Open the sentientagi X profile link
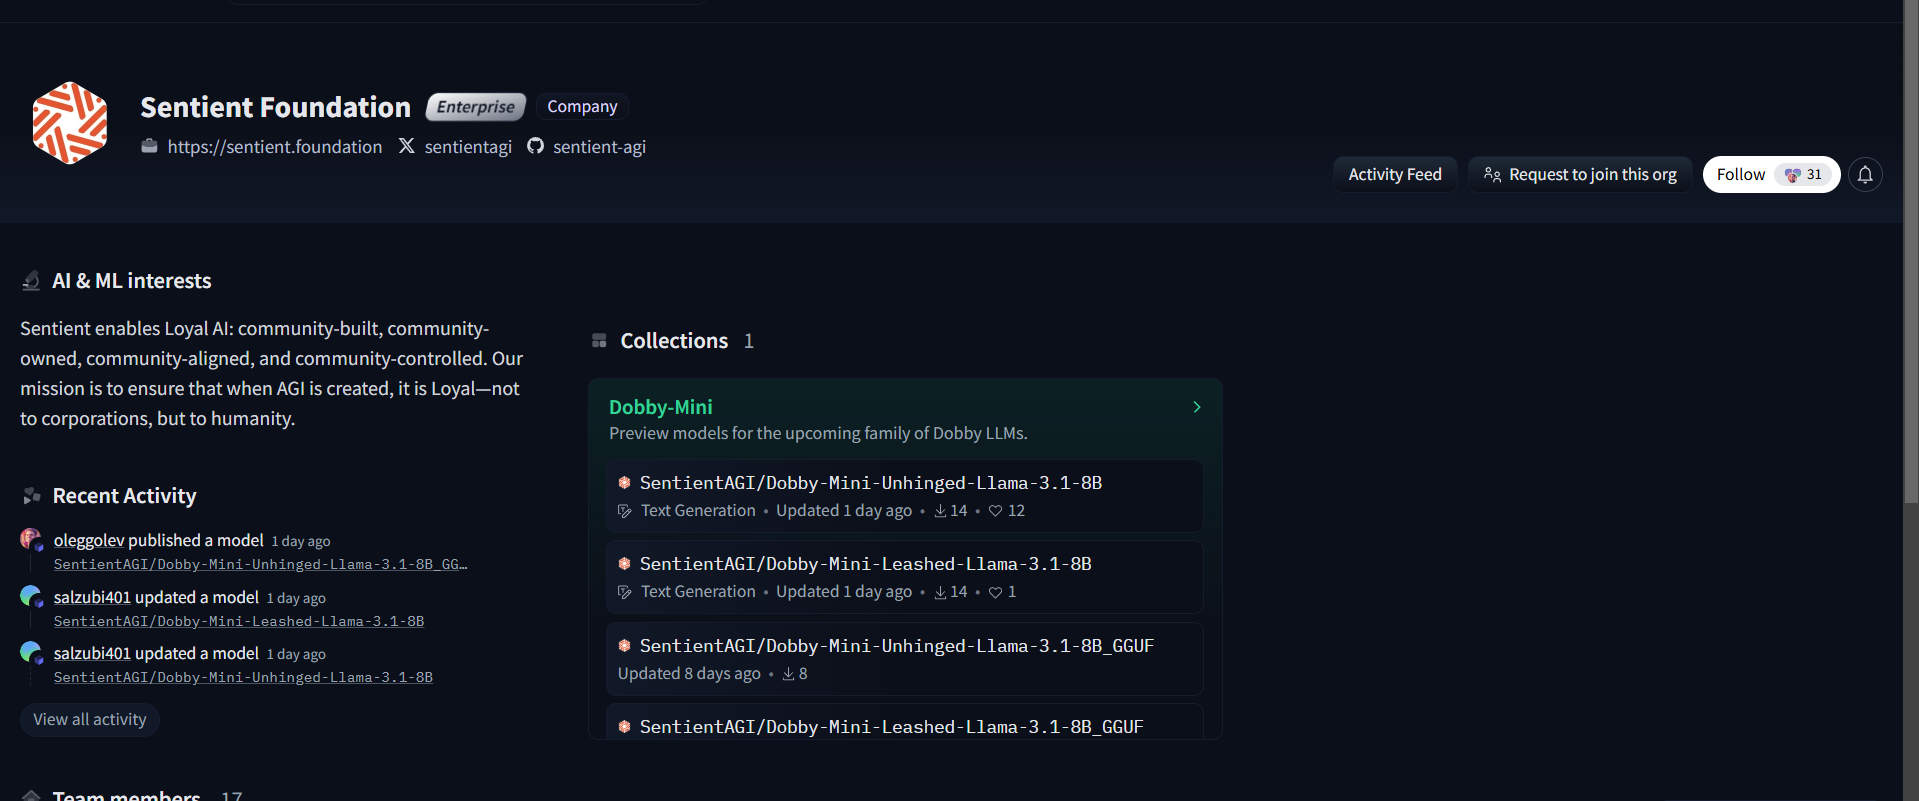 pyautogui.click(x=468, y=147)
